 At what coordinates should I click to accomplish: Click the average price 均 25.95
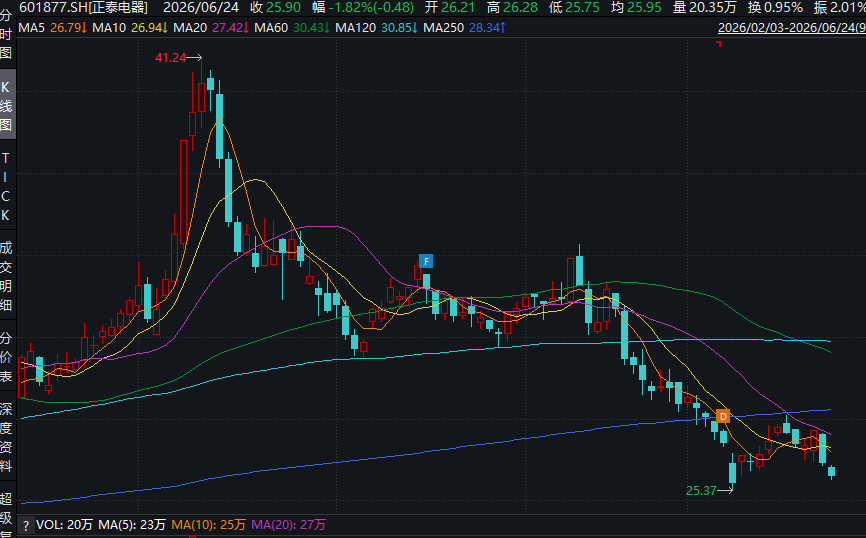[637, 7]
